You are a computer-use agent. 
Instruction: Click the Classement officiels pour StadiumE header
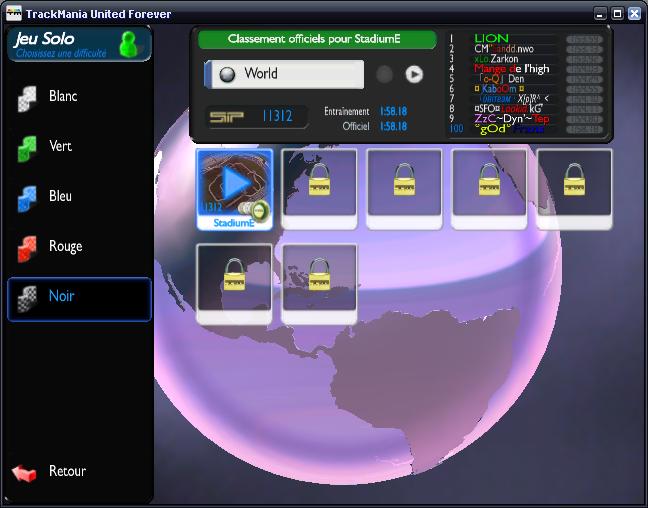click(x=317, y=39)
